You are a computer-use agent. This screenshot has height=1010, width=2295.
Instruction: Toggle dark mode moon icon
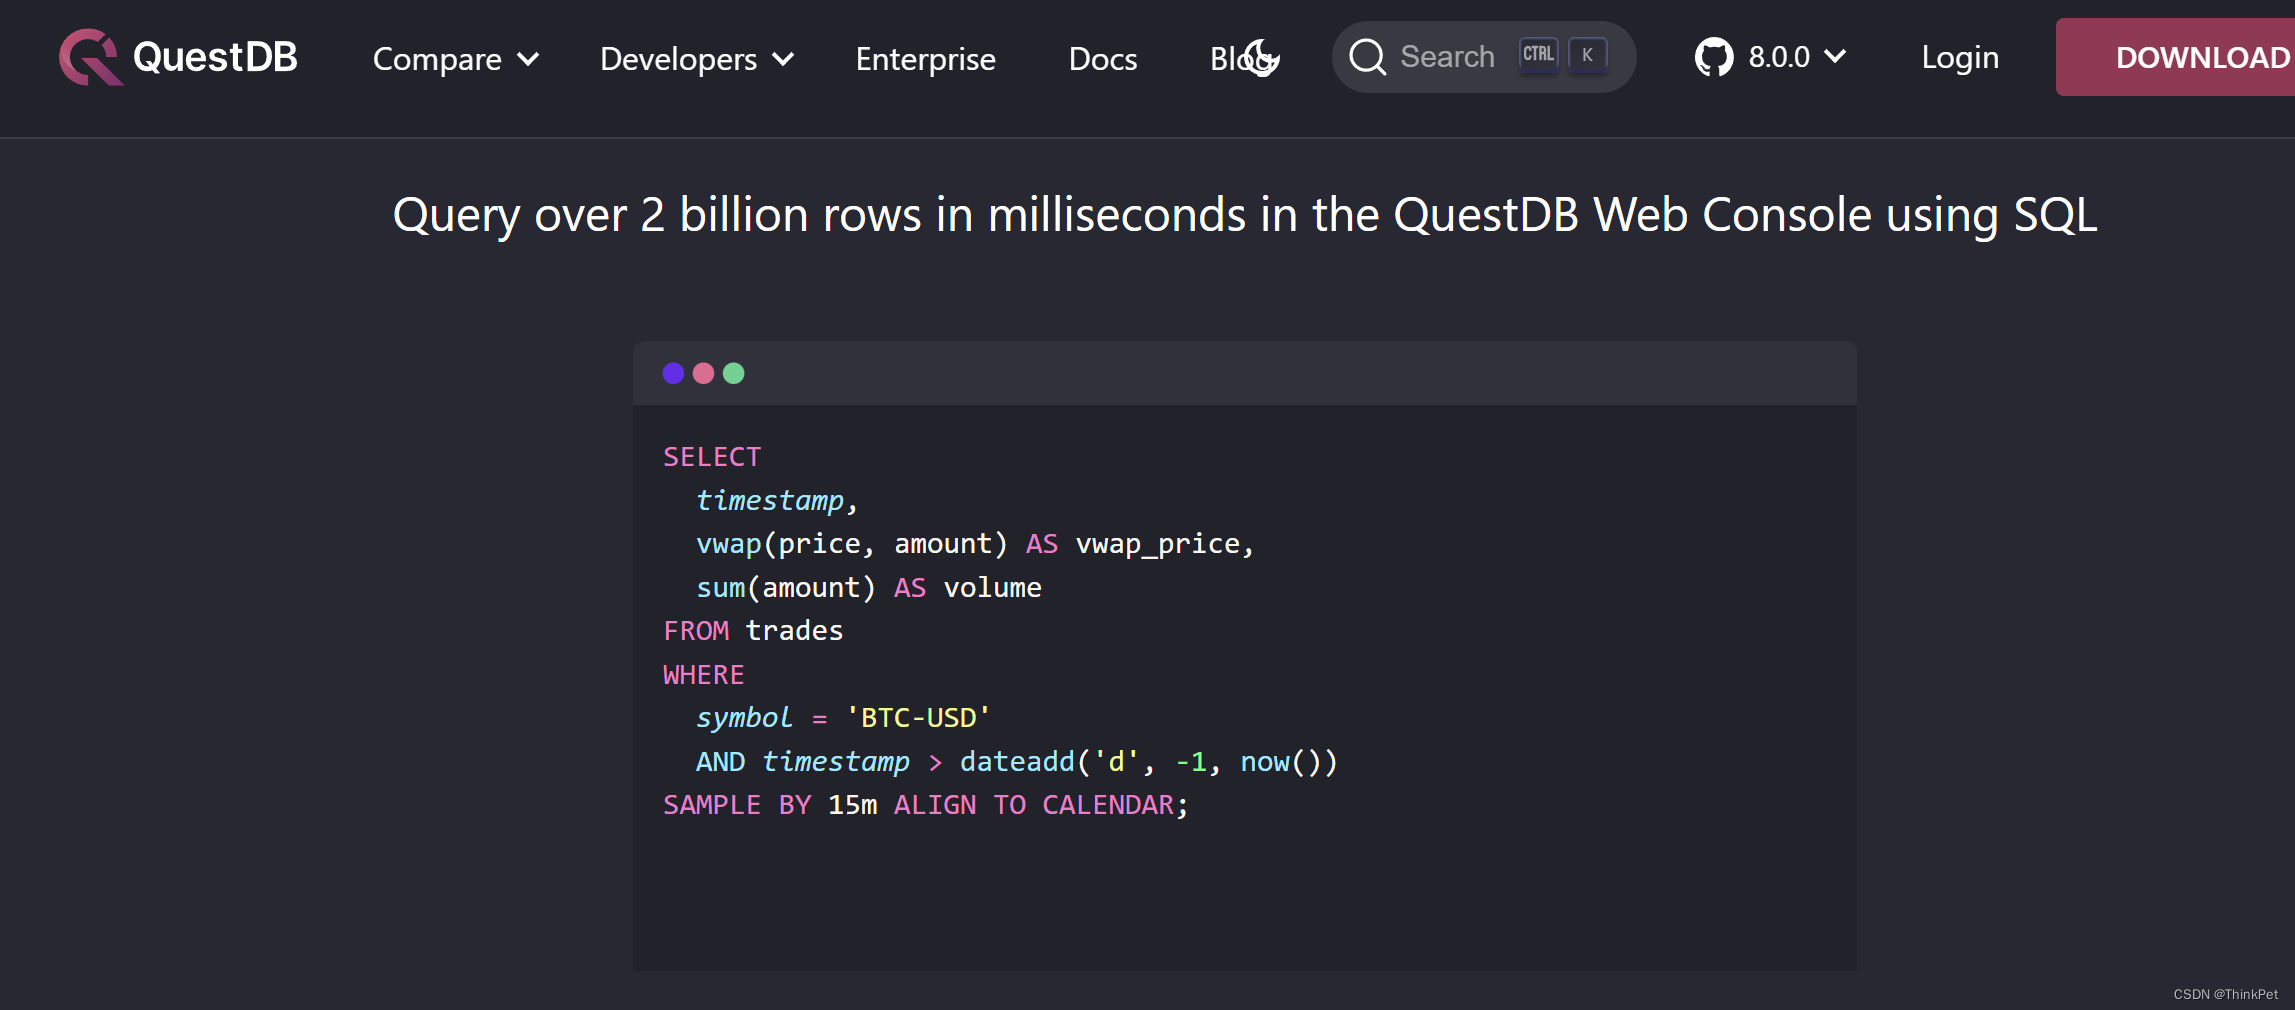(x=1262, y=57)
